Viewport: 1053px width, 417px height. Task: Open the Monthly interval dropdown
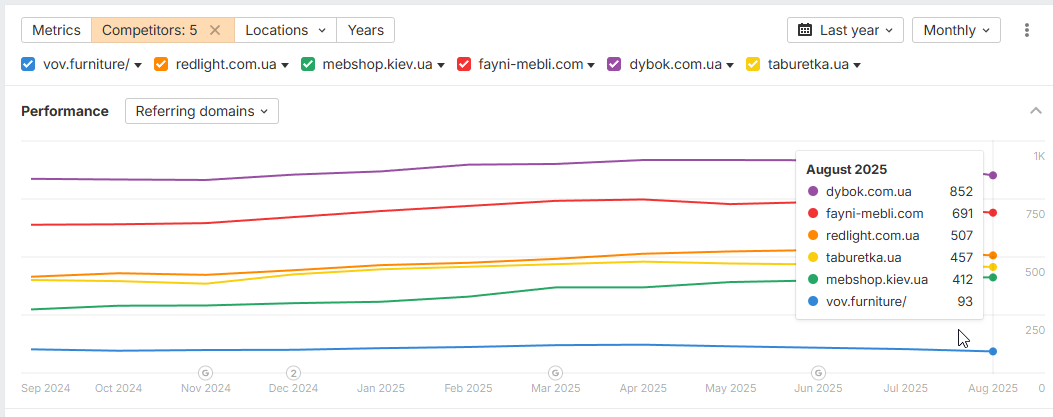956,30
